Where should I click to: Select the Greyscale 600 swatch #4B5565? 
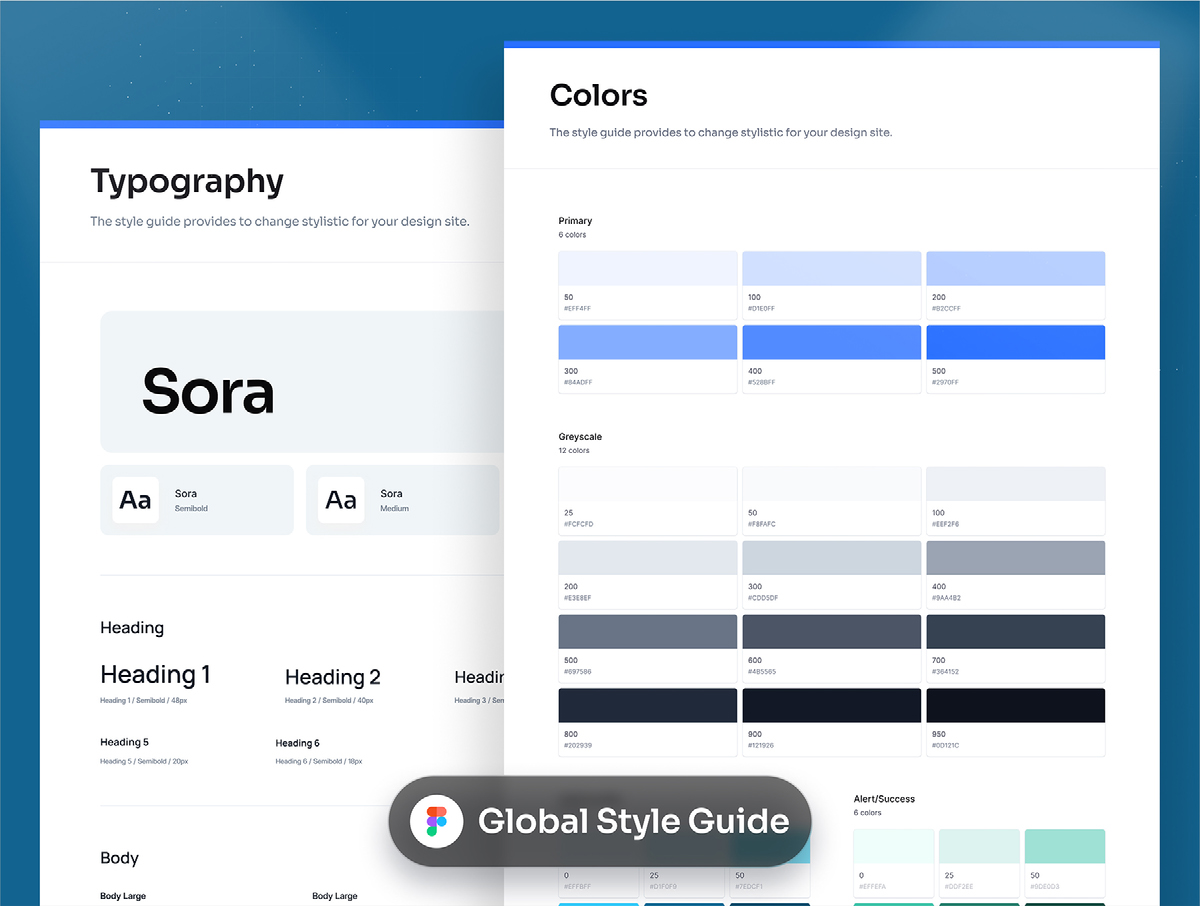(832, 649)
